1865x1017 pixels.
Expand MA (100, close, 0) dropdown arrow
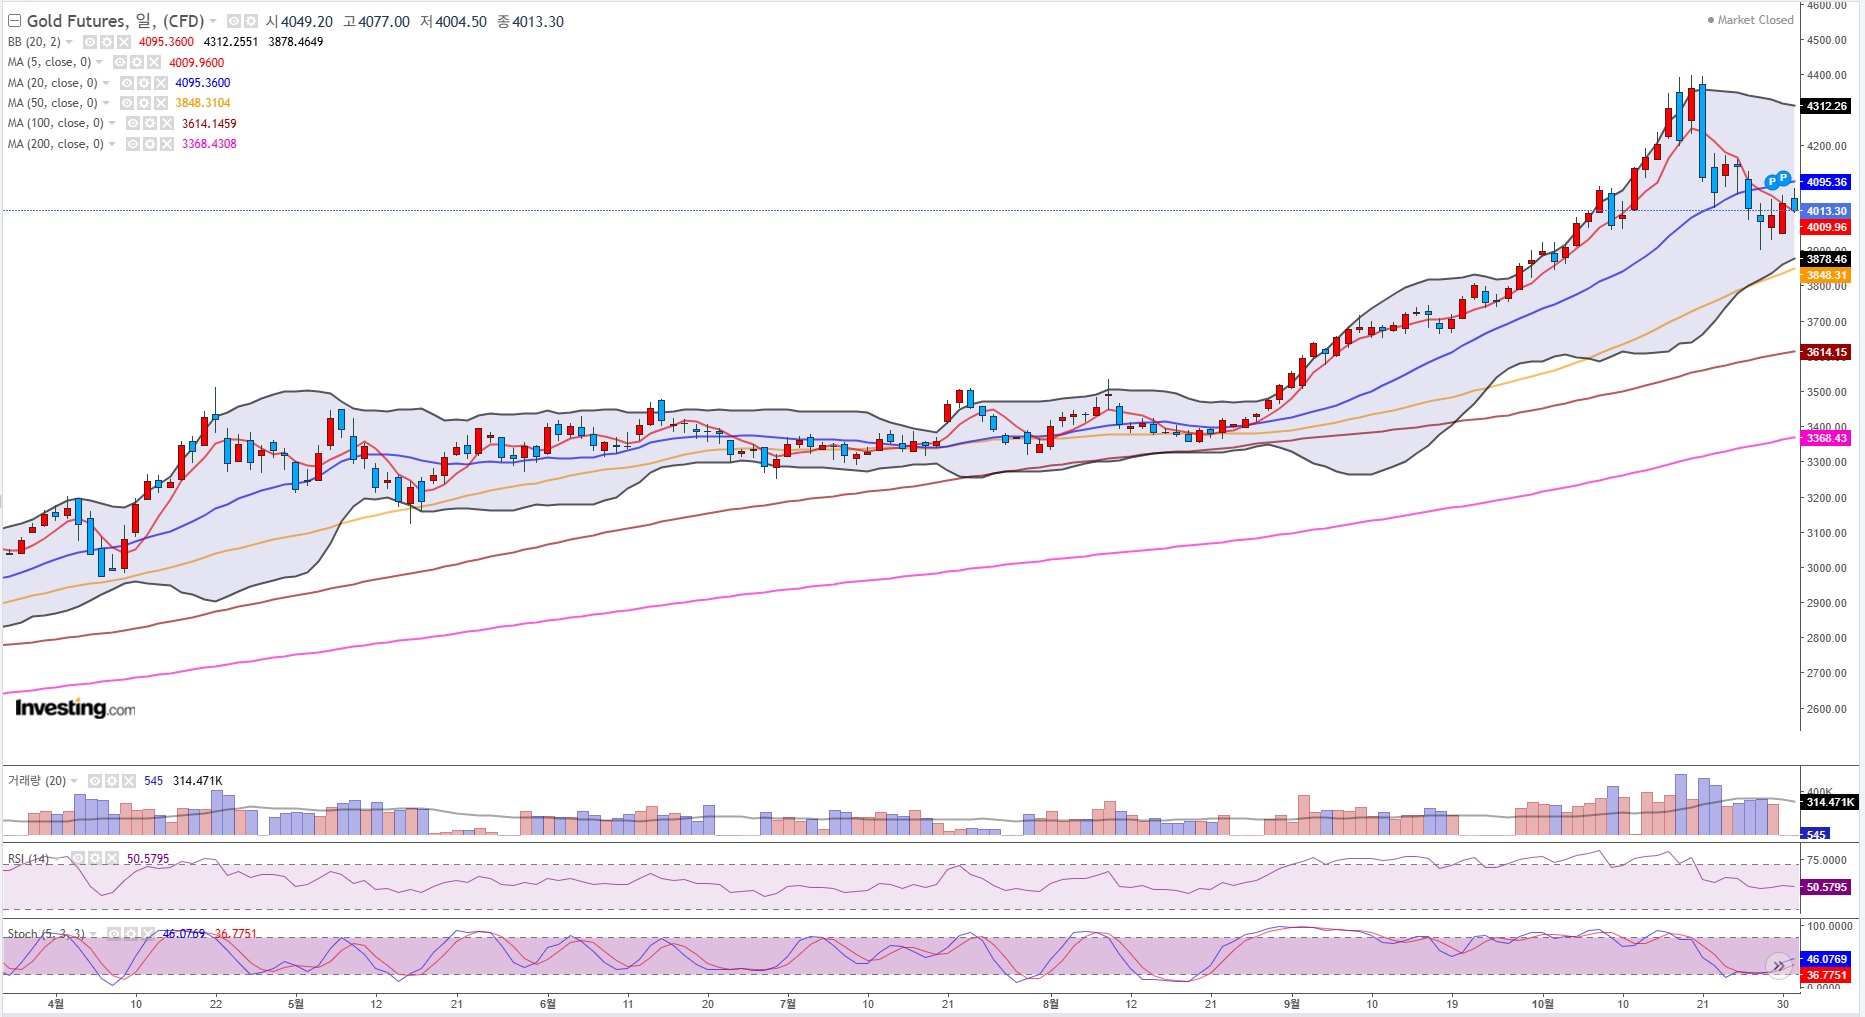112,123
